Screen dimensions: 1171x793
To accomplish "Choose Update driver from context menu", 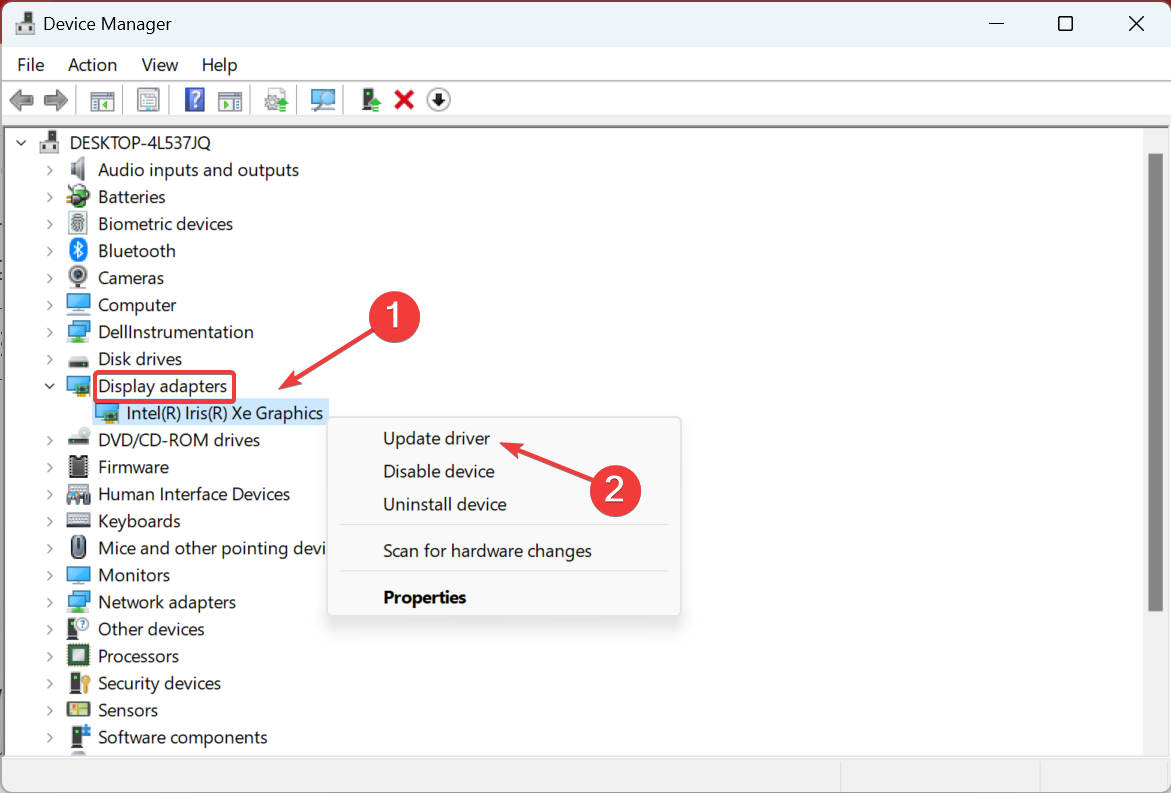I will (436, 438).
